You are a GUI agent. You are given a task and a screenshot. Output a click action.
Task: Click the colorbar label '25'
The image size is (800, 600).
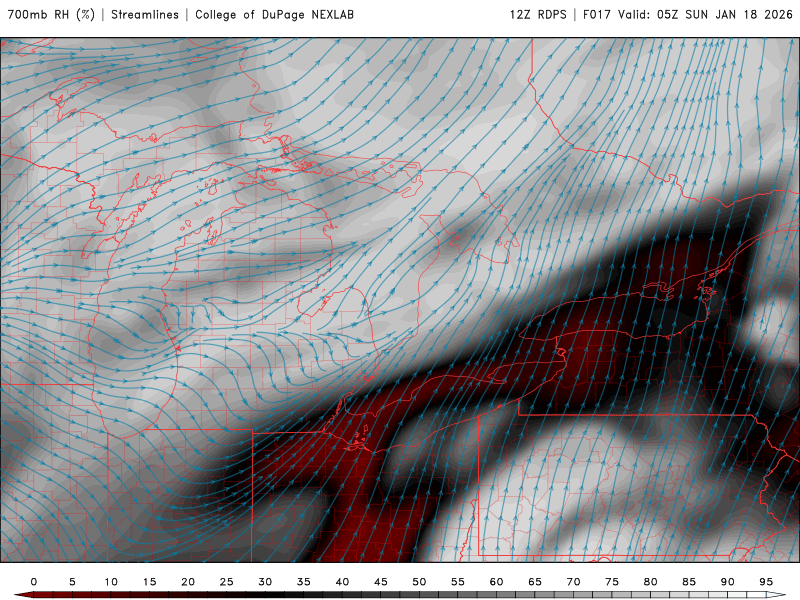coord(227,582)
